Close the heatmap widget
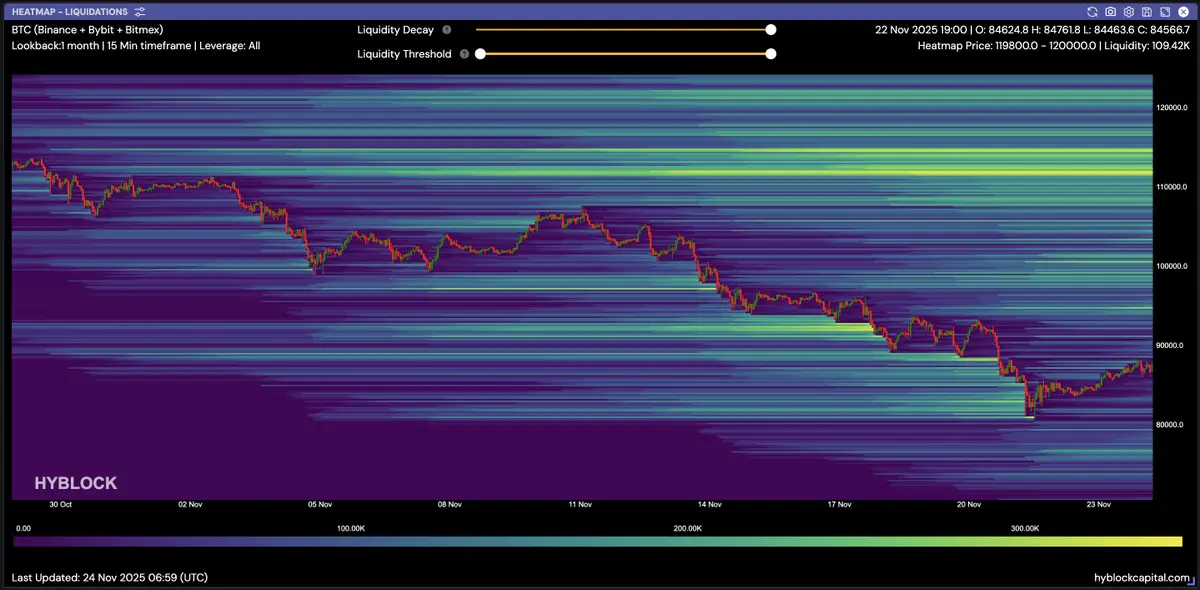The height and width of the screenshot is (590, 1200). [1182, 11]
